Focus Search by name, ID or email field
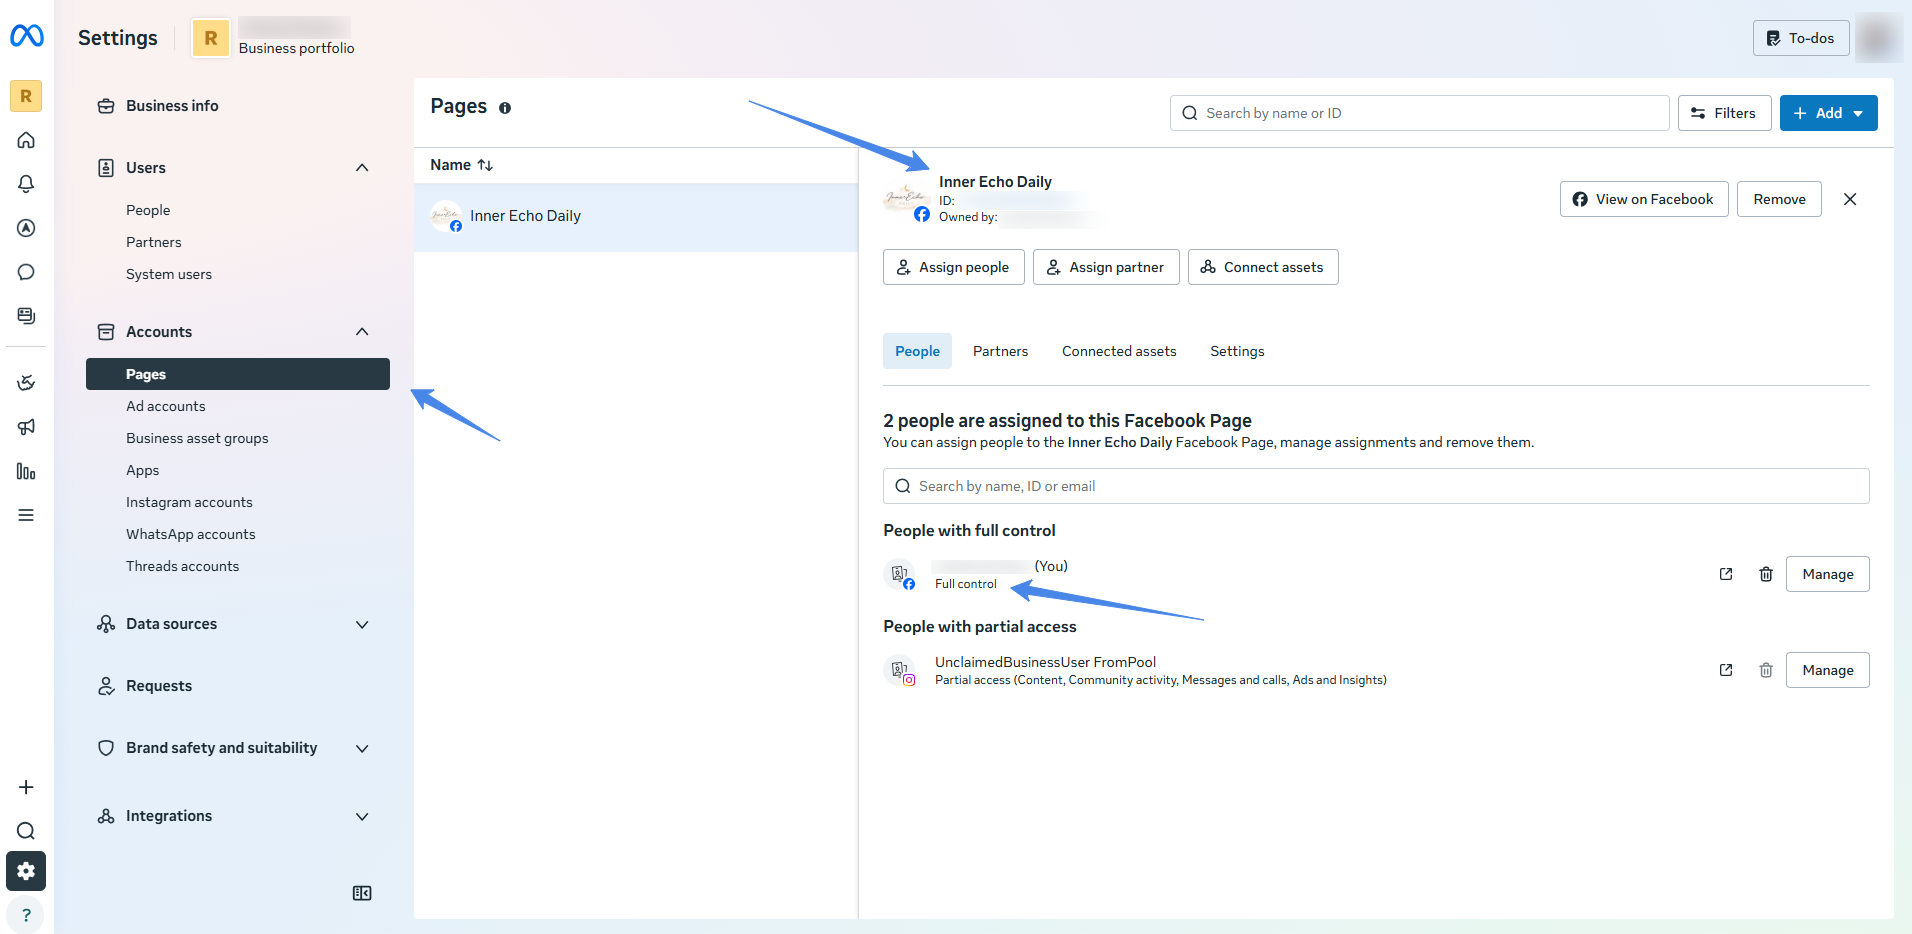1912x934 pixels. click(x=1376, y=486)
